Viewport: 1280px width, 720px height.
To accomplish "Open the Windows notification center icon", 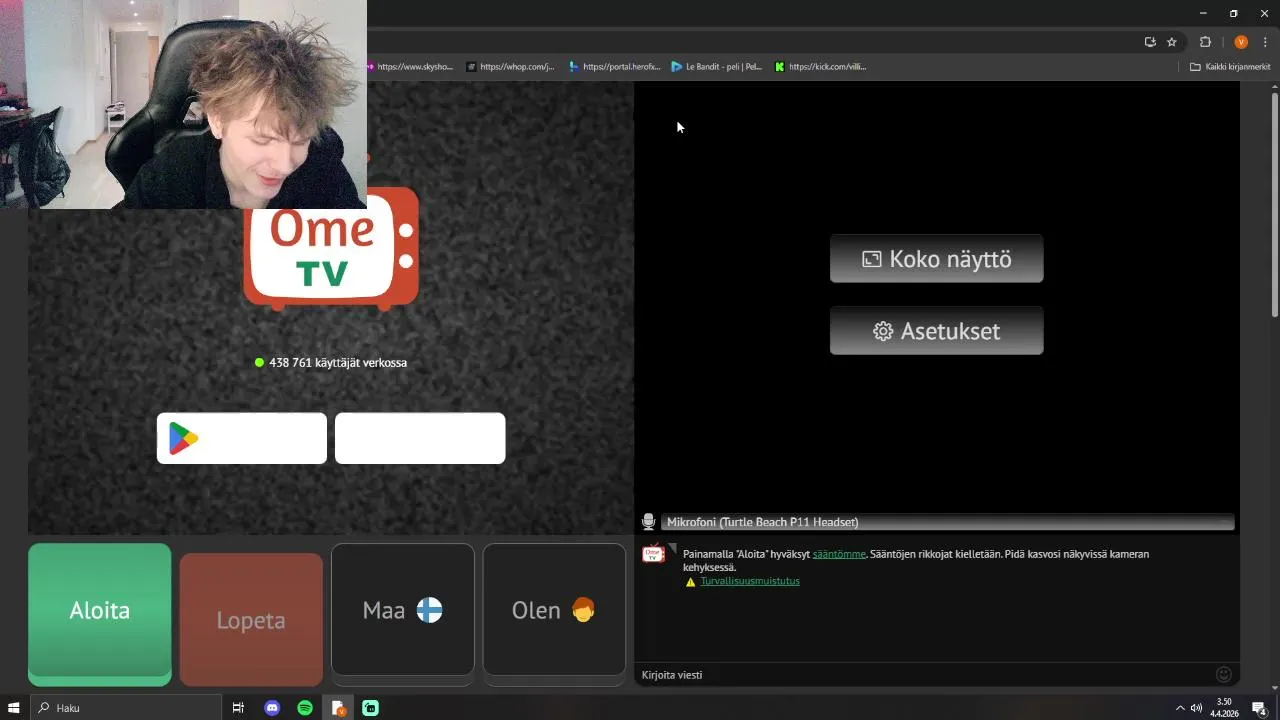I will tap(1259, 708).
